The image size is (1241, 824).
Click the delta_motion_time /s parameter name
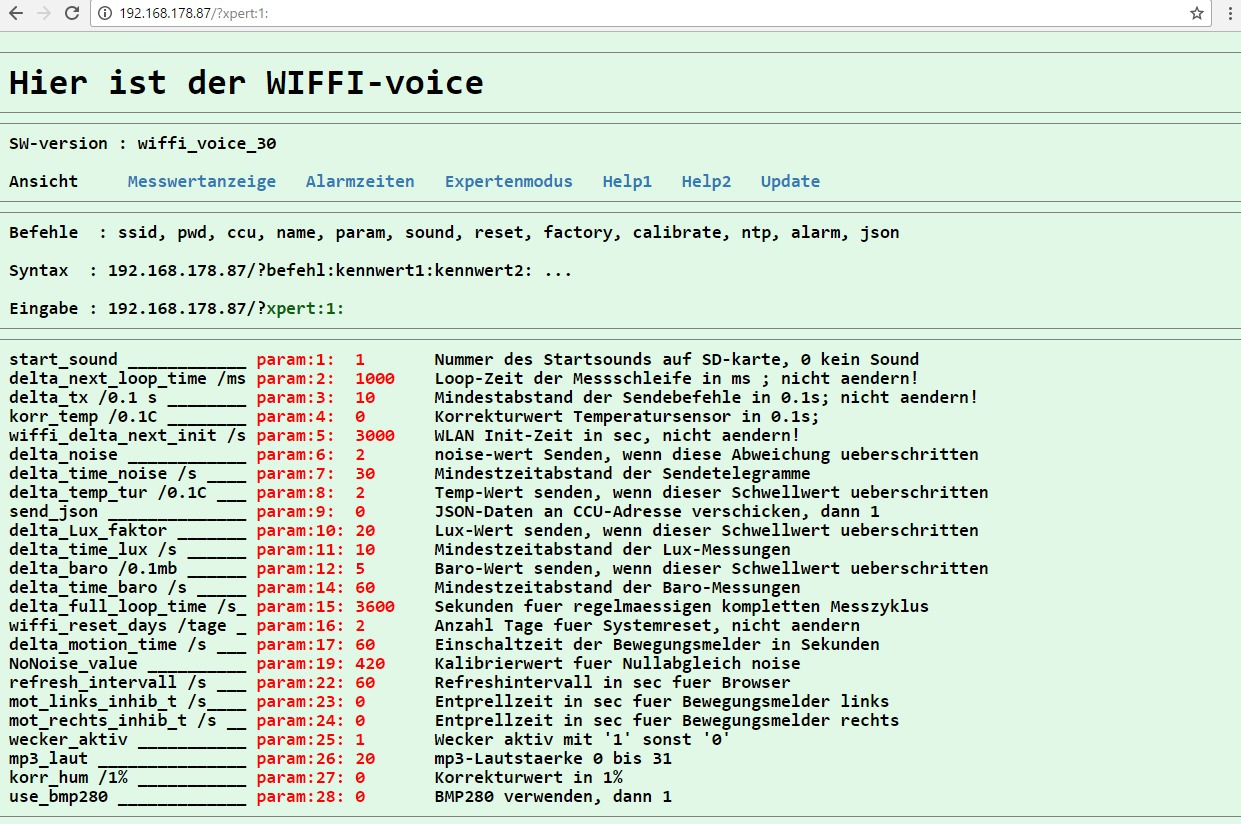[108, 644]
